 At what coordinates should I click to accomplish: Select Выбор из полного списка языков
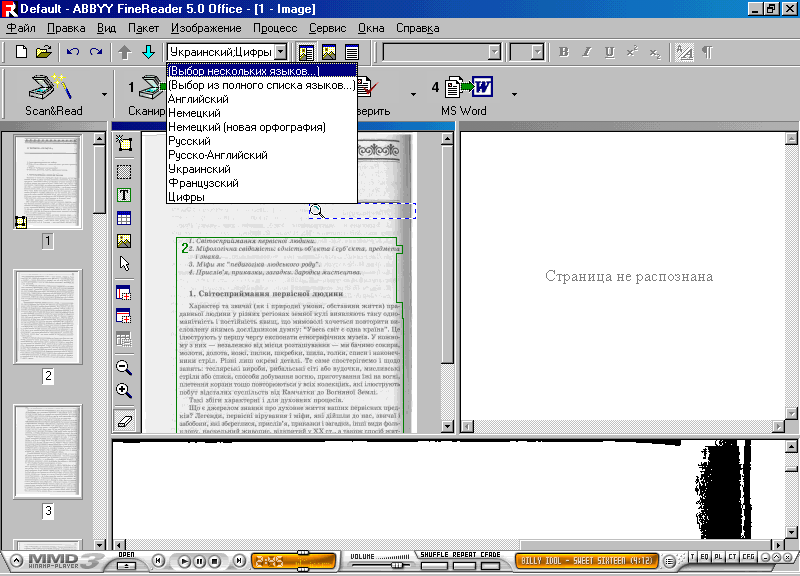[x=262, y=85]
